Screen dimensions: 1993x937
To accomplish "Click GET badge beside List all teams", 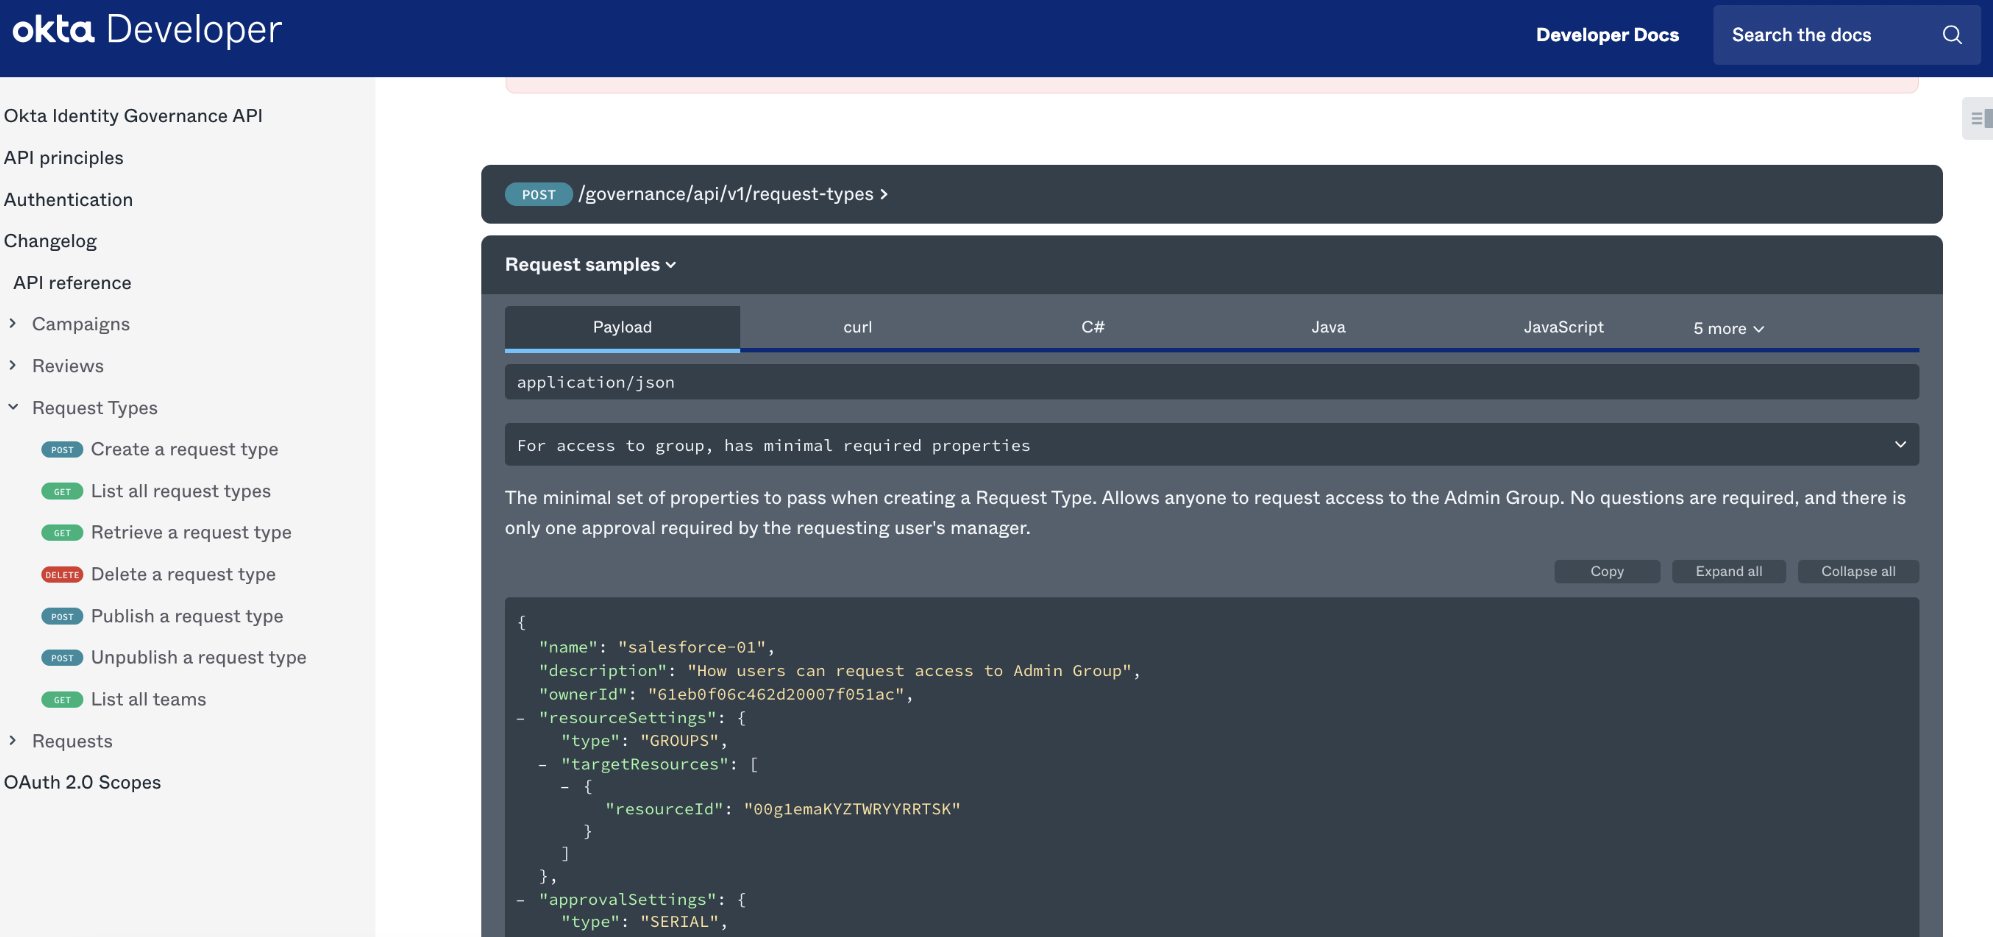I will coord(62,700).
